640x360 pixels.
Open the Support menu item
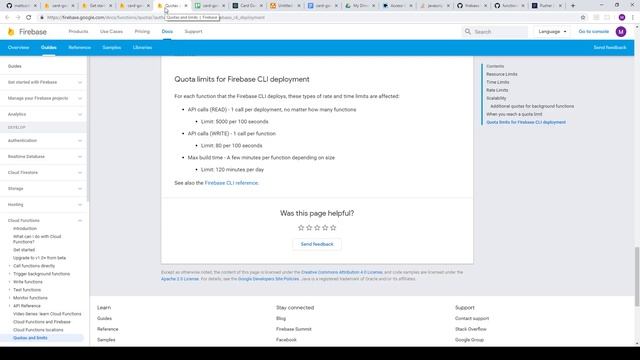[x=193, y=31]
